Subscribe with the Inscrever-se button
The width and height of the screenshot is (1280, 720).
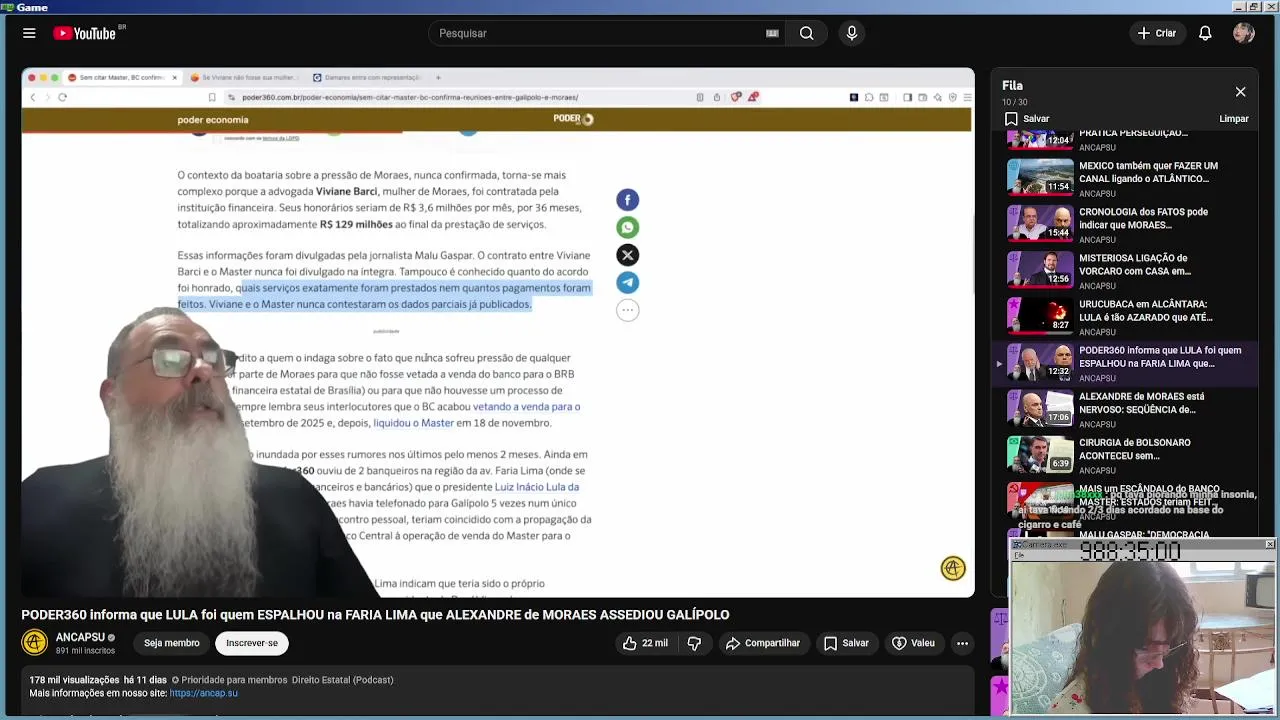pos(252,643)
